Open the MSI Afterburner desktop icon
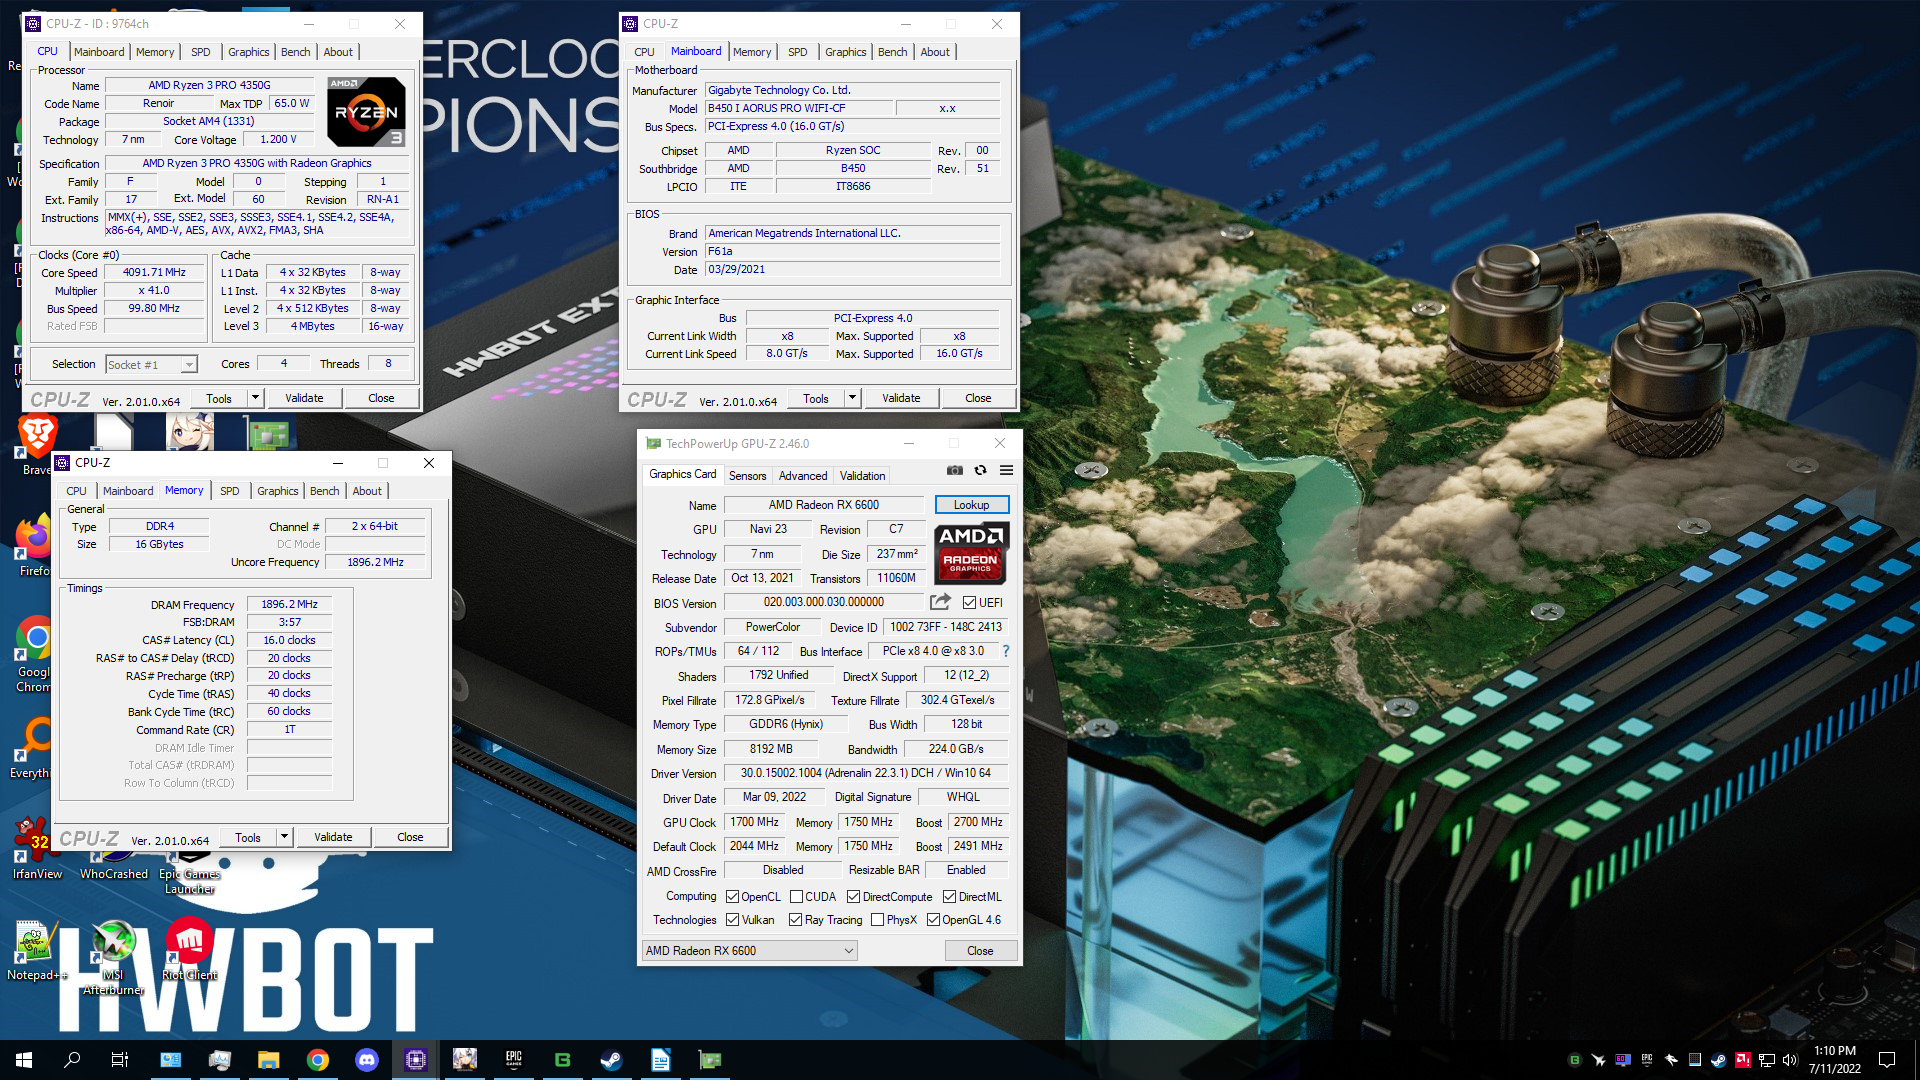The height and width of the screenshot is (1080, 1920). coord(114,958)
